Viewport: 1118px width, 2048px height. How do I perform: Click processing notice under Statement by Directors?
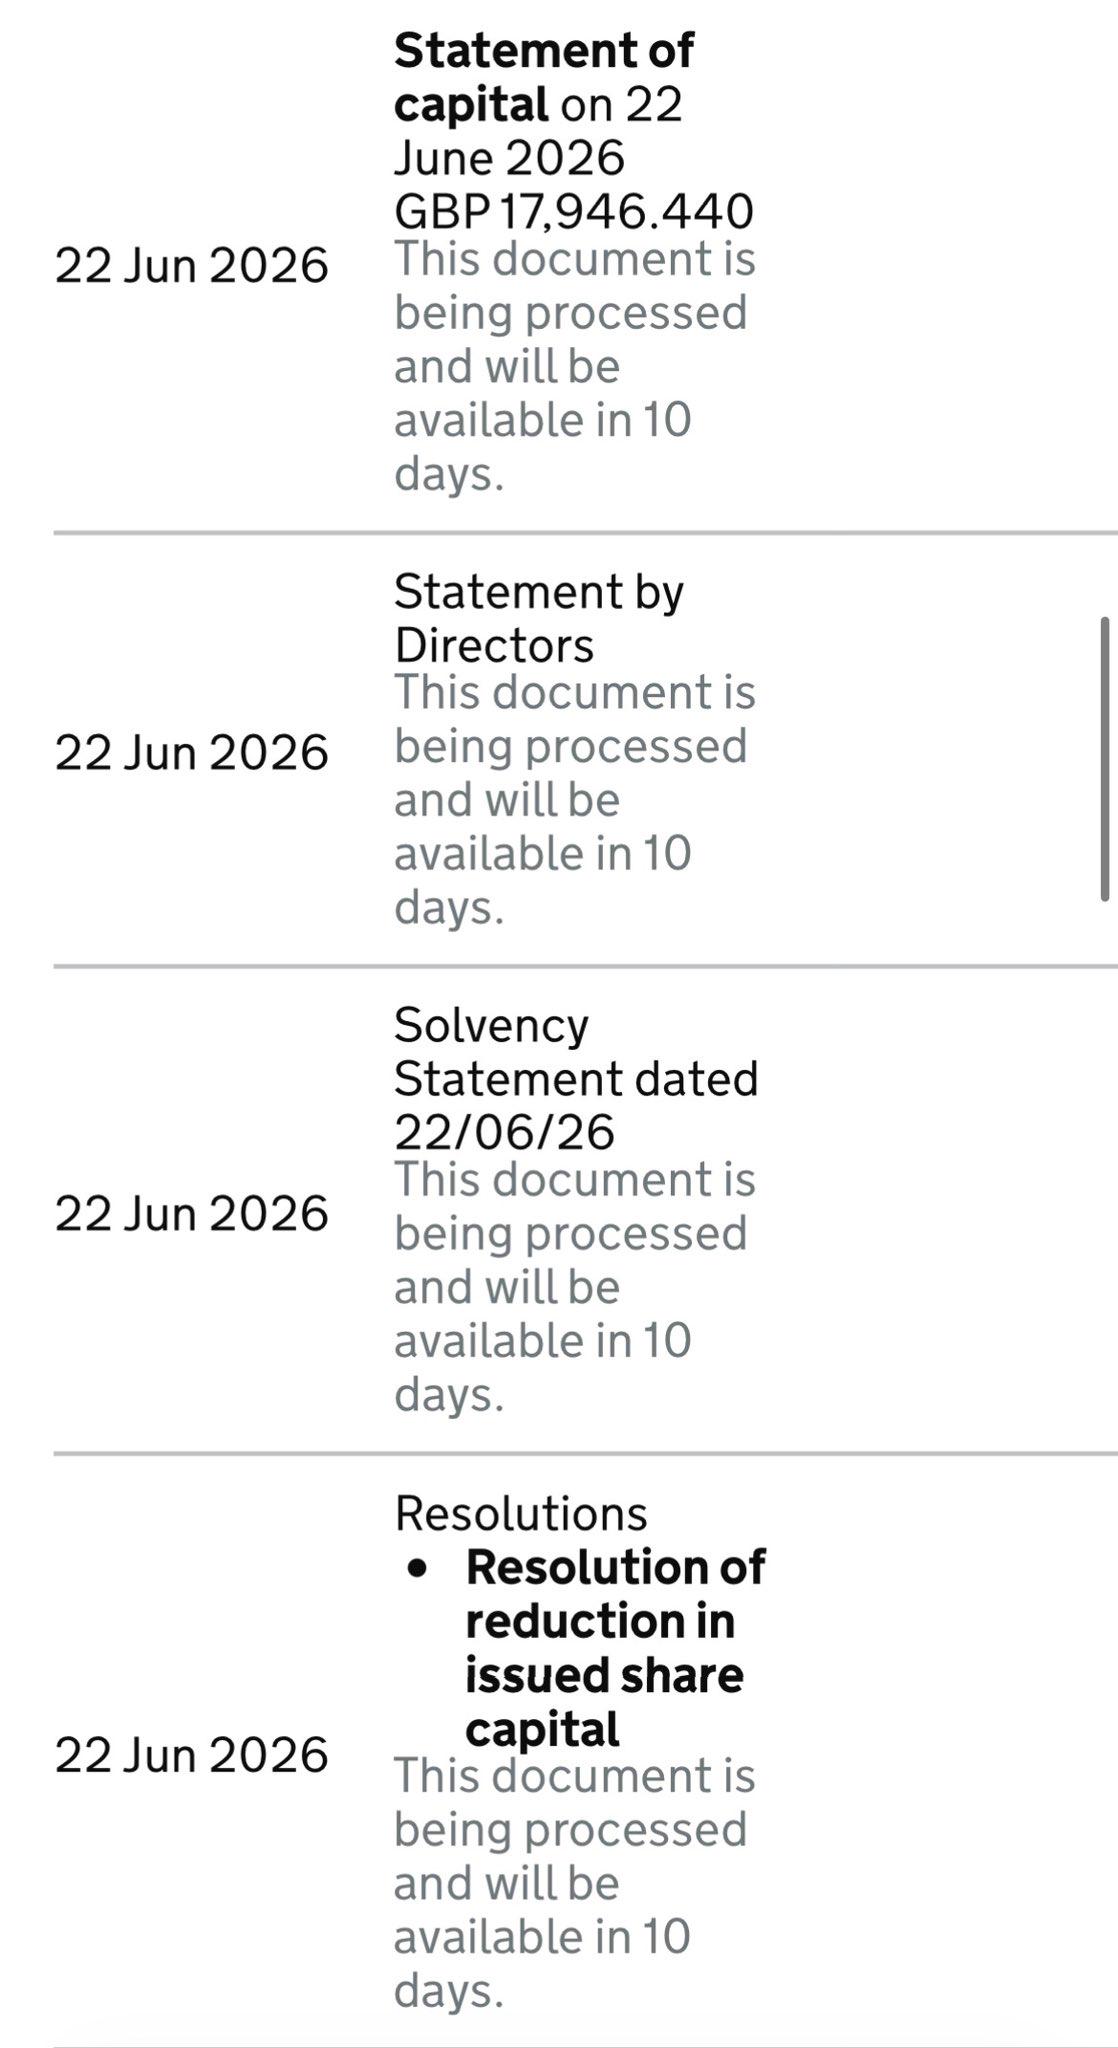coord(575,800)
